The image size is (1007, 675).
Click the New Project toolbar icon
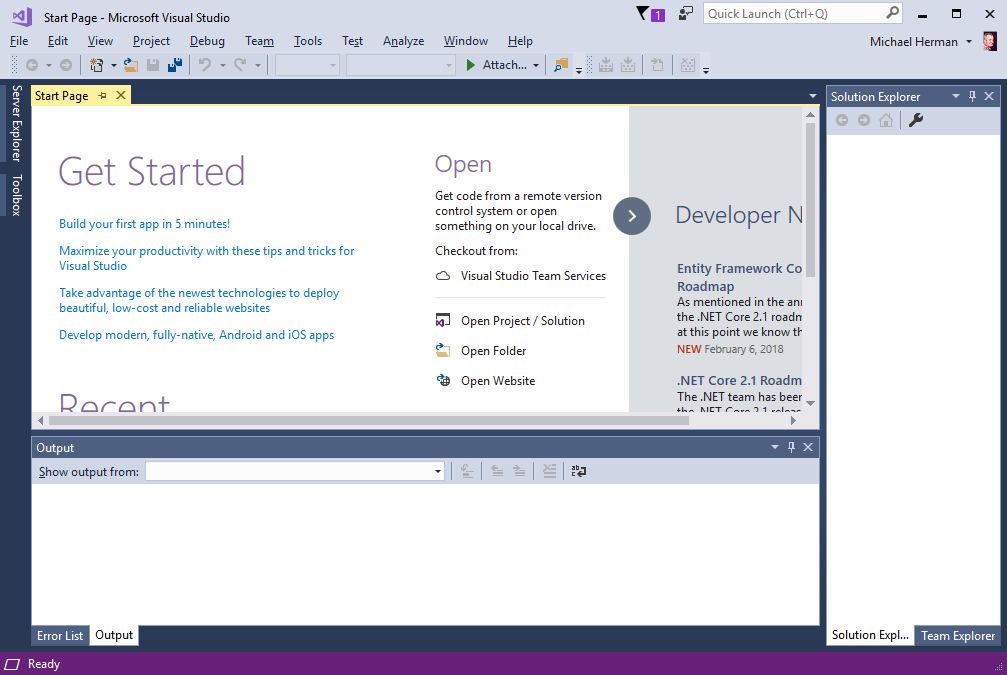click(96, 65)
